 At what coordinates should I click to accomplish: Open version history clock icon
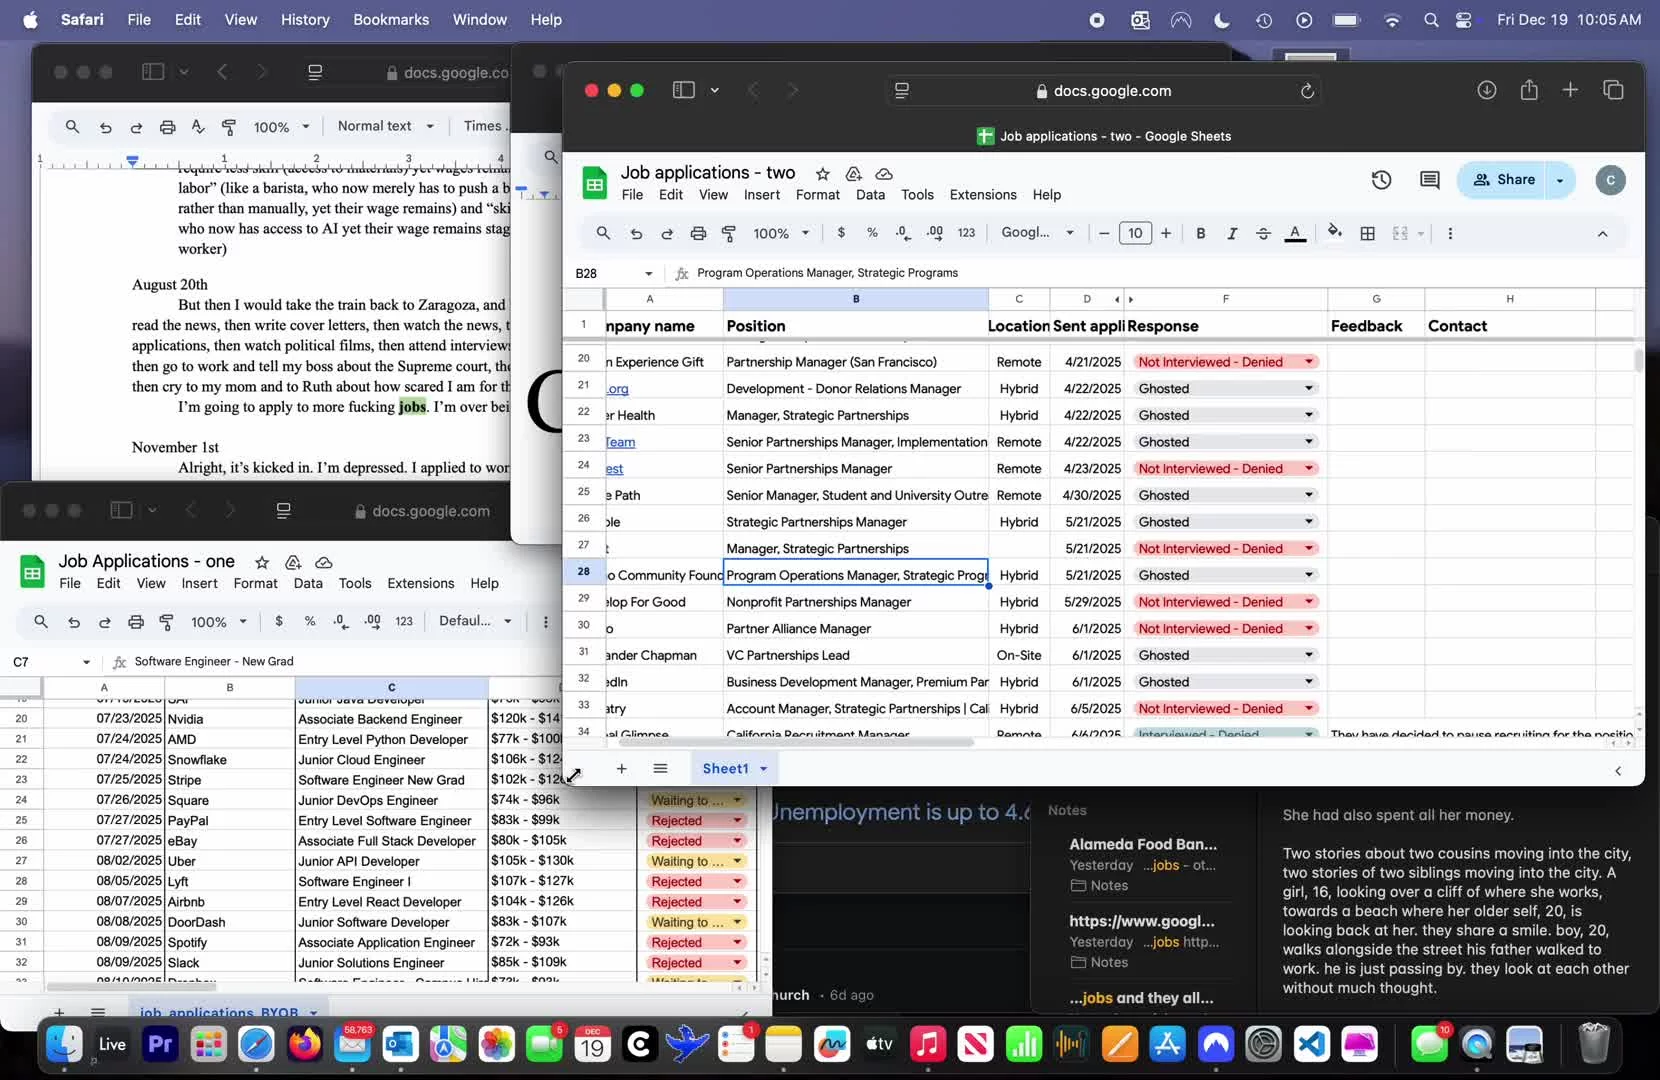[1381, 180]
